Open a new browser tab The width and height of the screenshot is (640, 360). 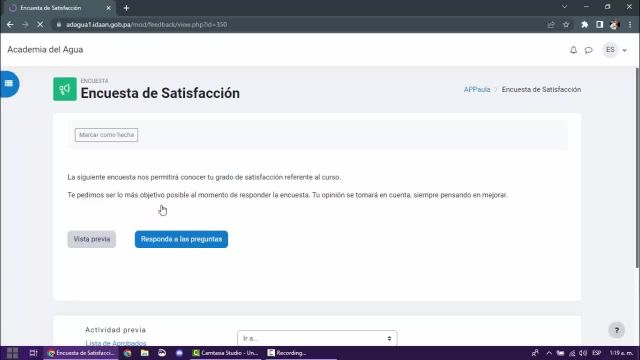coord(127,8)
